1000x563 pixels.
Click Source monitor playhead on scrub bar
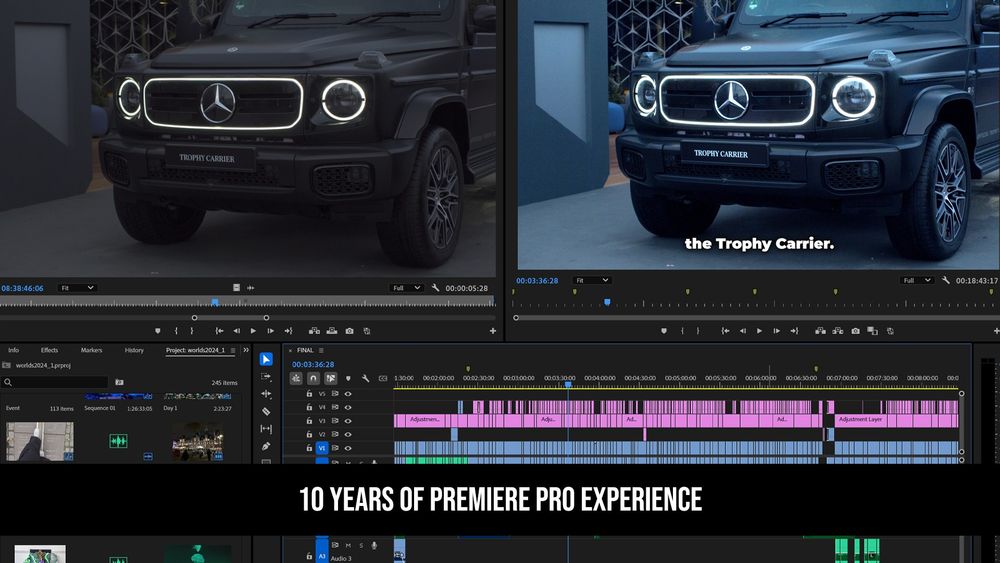(x=215, y=302)
